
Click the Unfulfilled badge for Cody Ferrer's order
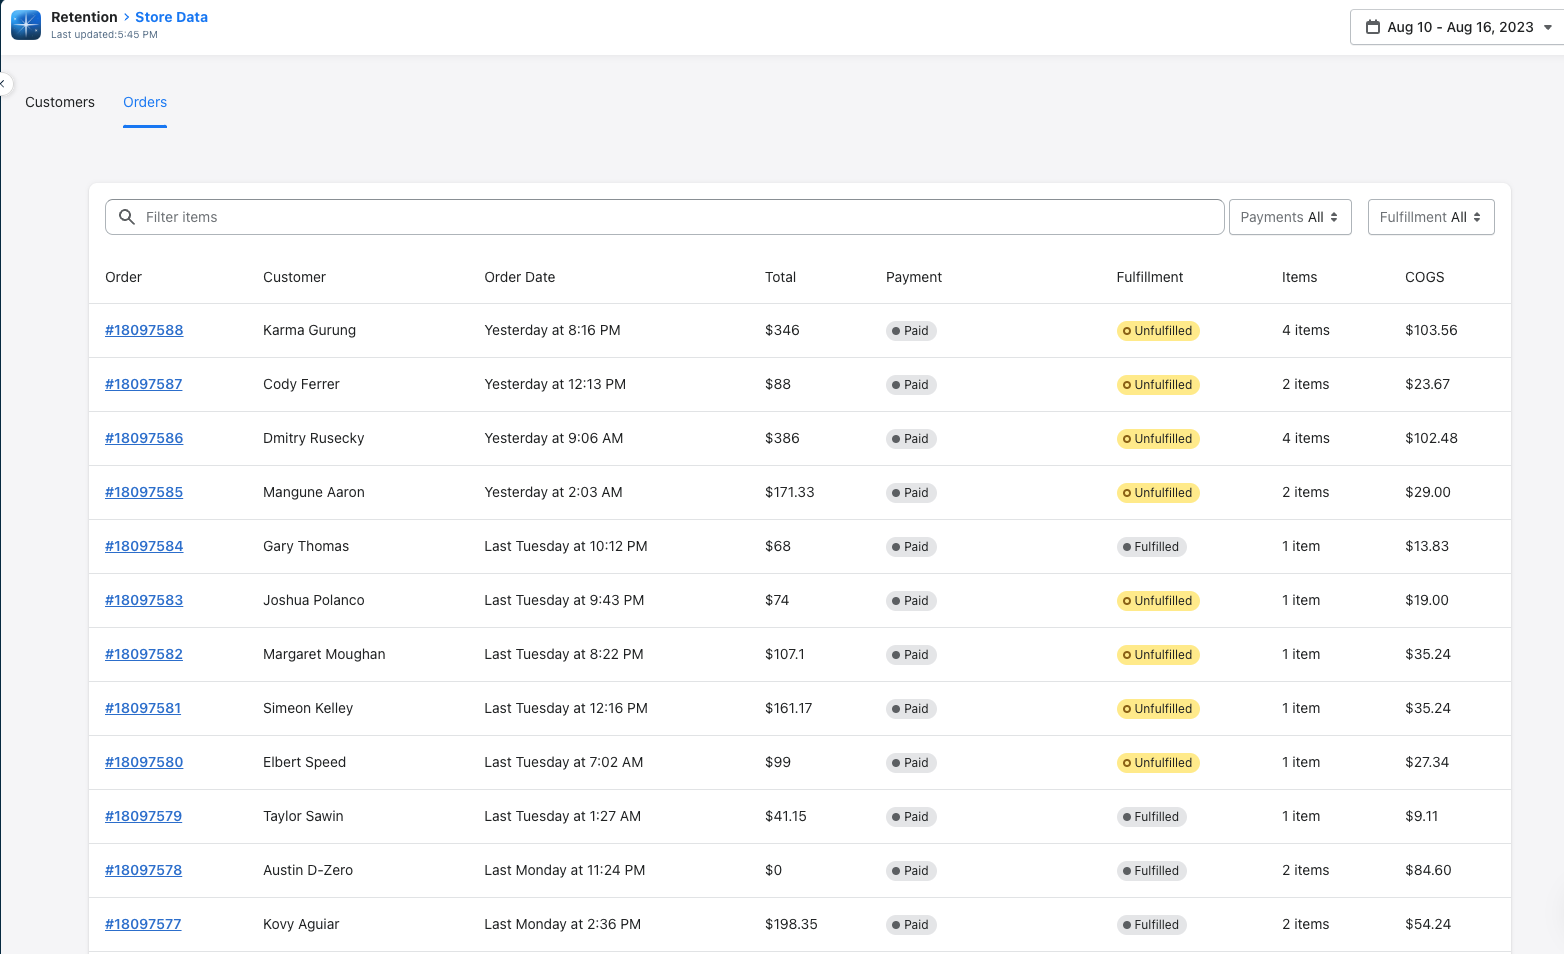(1158, 385)
